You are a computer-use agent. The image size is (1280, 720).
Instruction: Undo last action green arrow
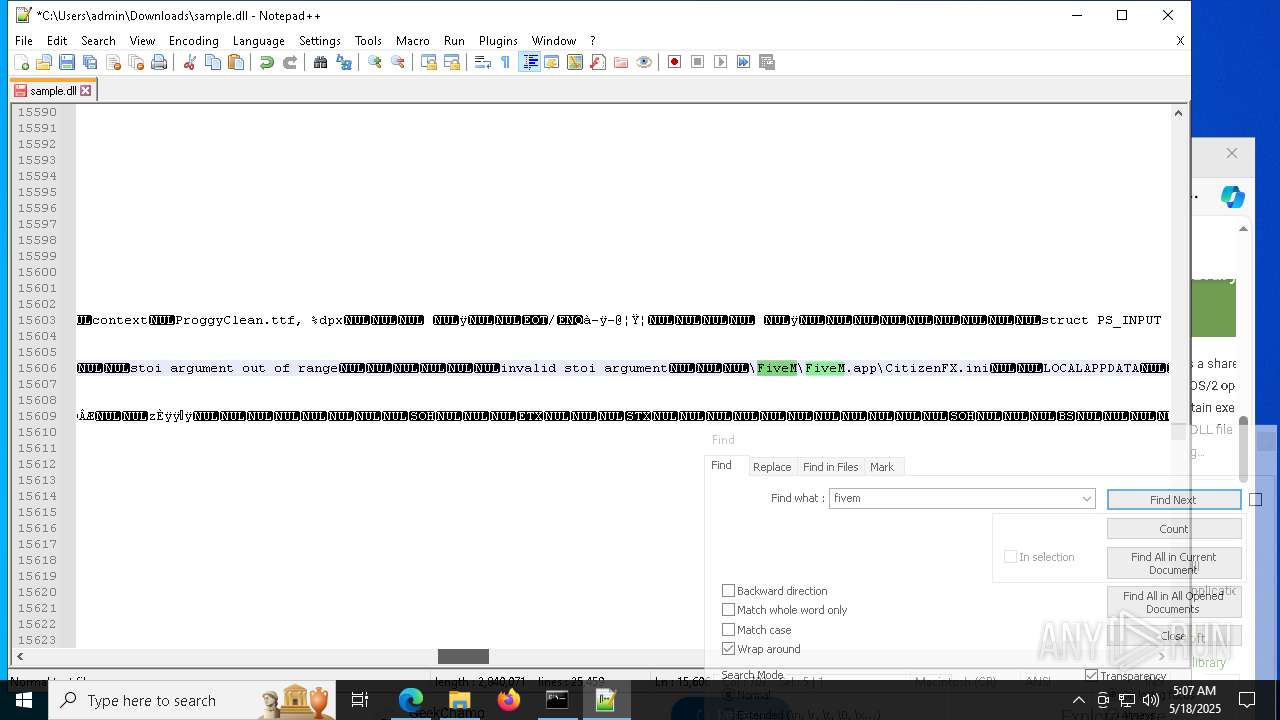(267, 62)
